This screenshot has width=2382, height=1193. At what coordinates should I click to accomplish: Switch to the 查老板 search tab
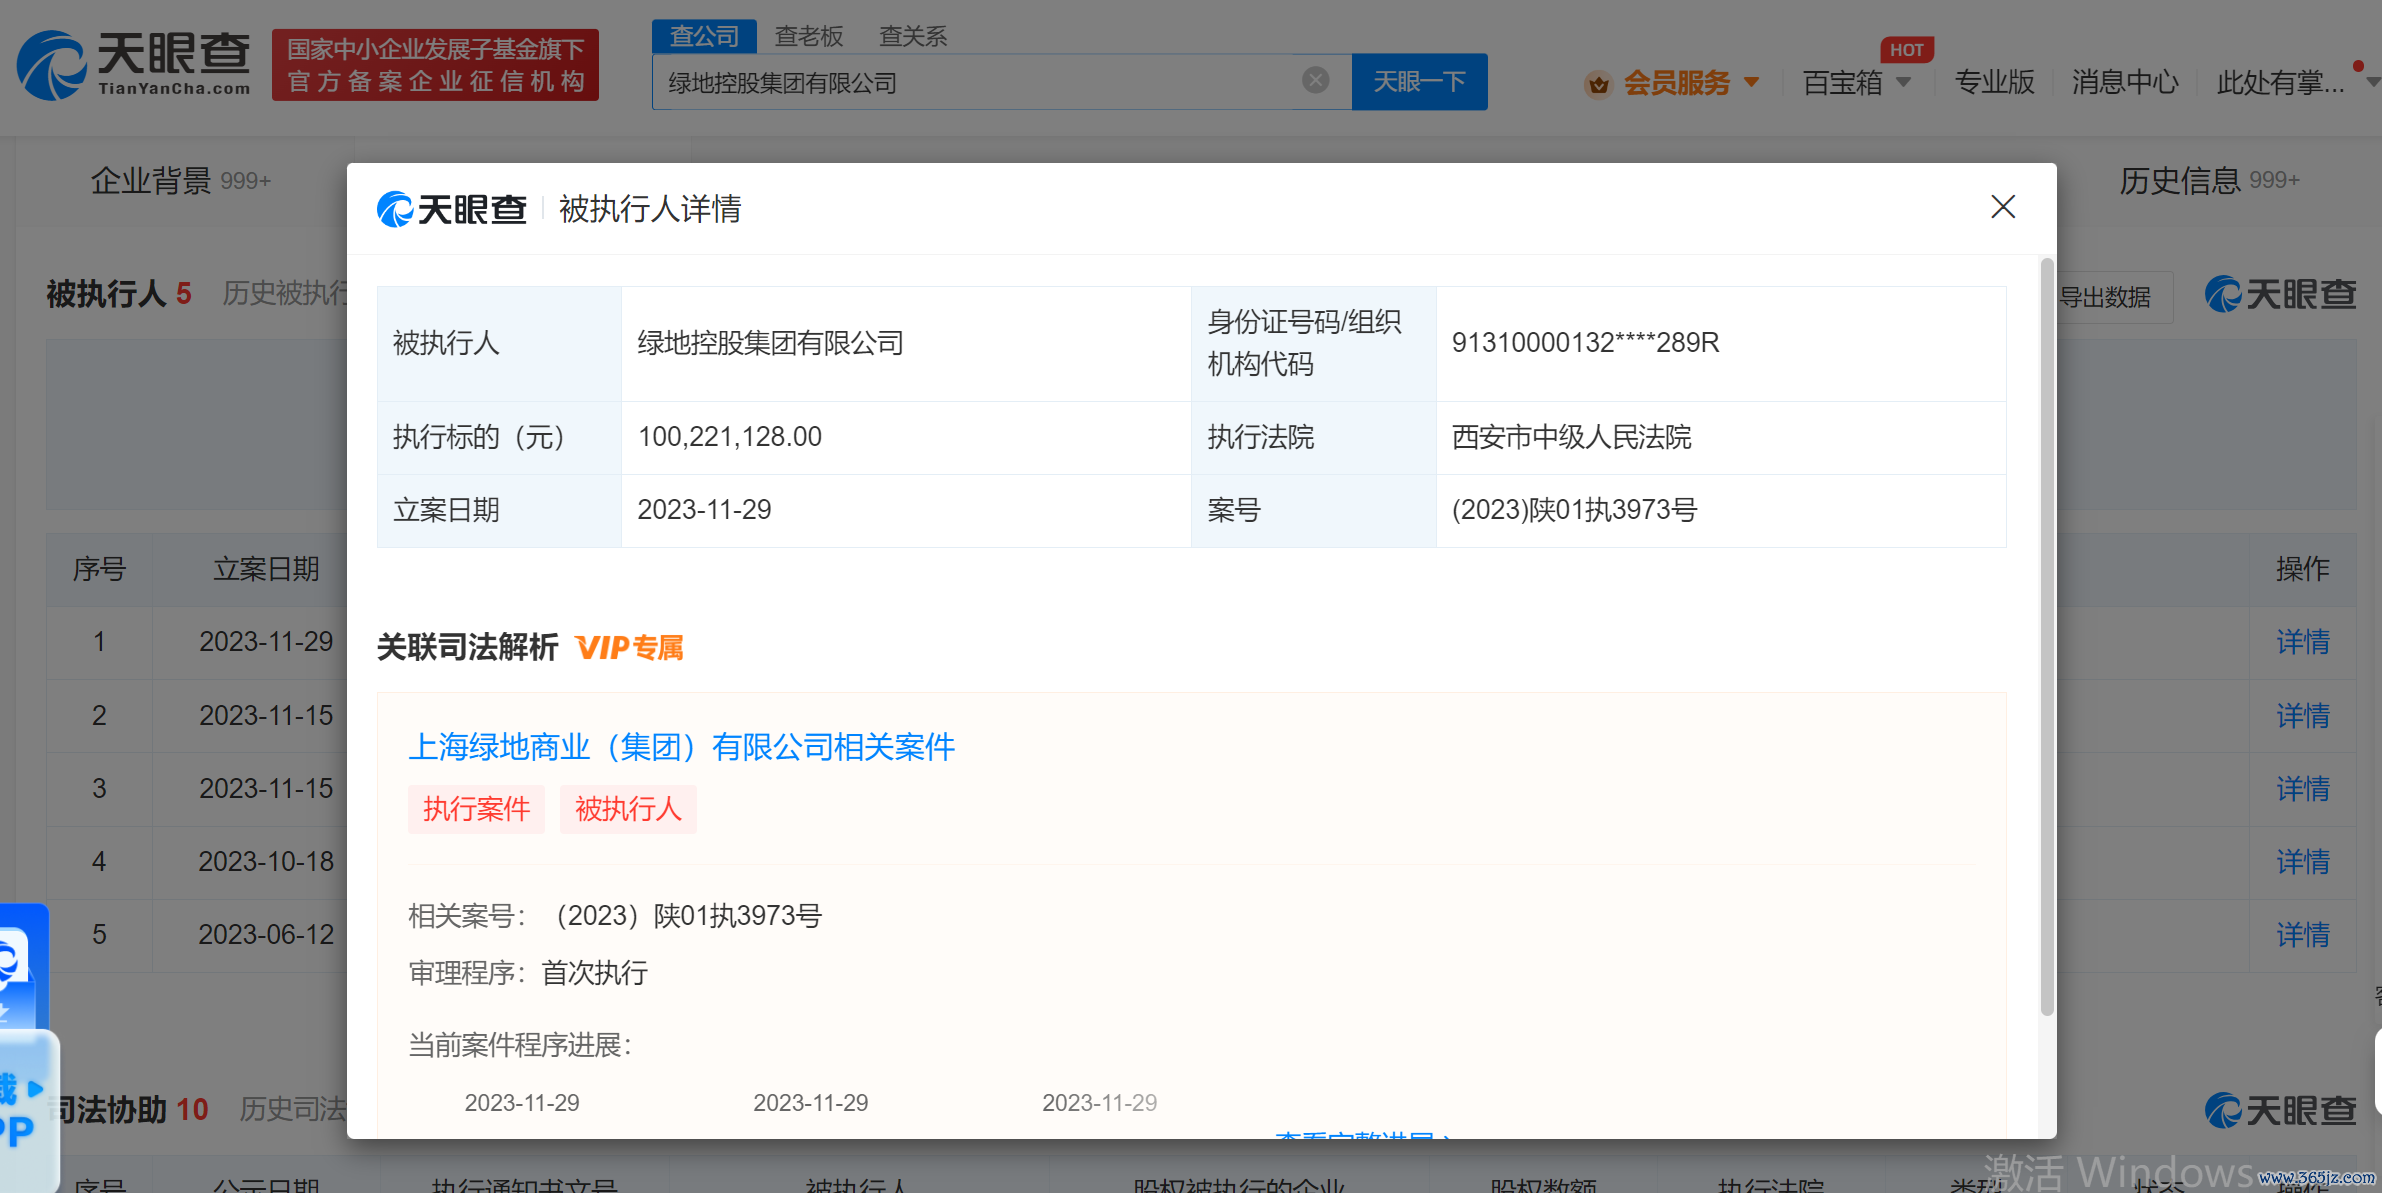[809, 36]
